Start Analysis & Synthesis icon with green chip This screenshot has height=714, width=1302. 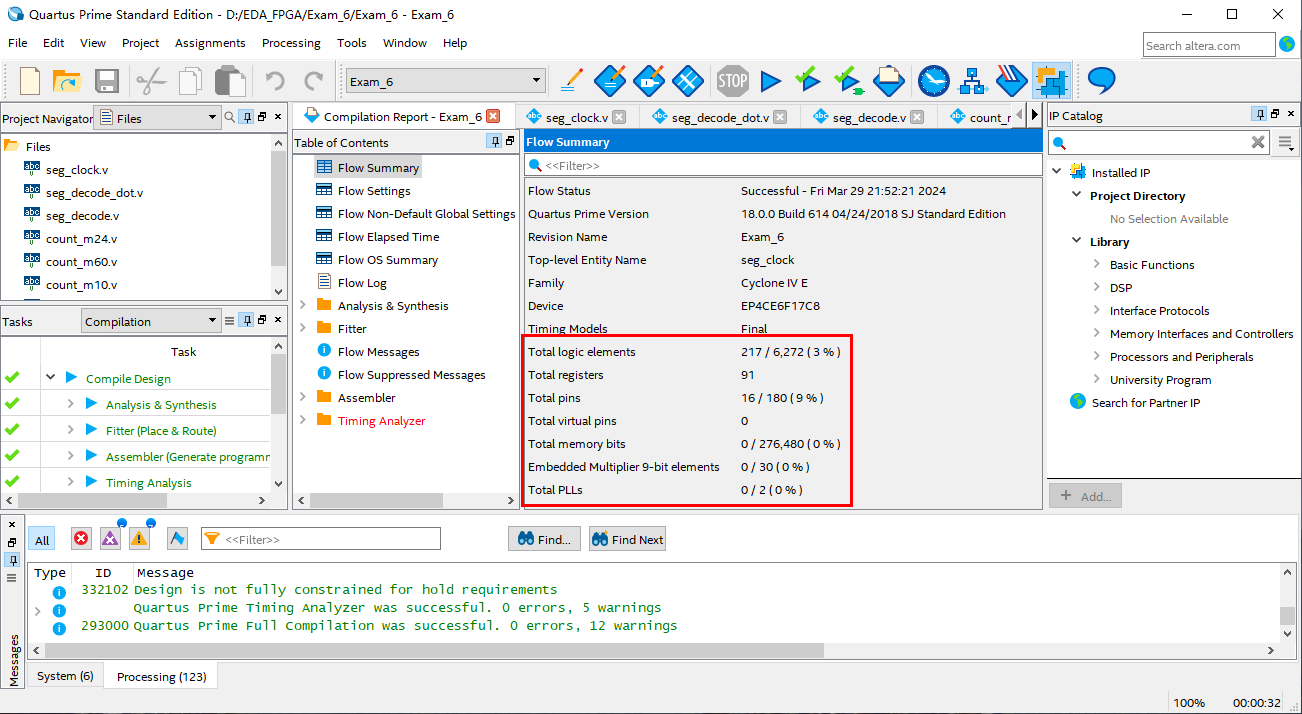coord(849,81)
